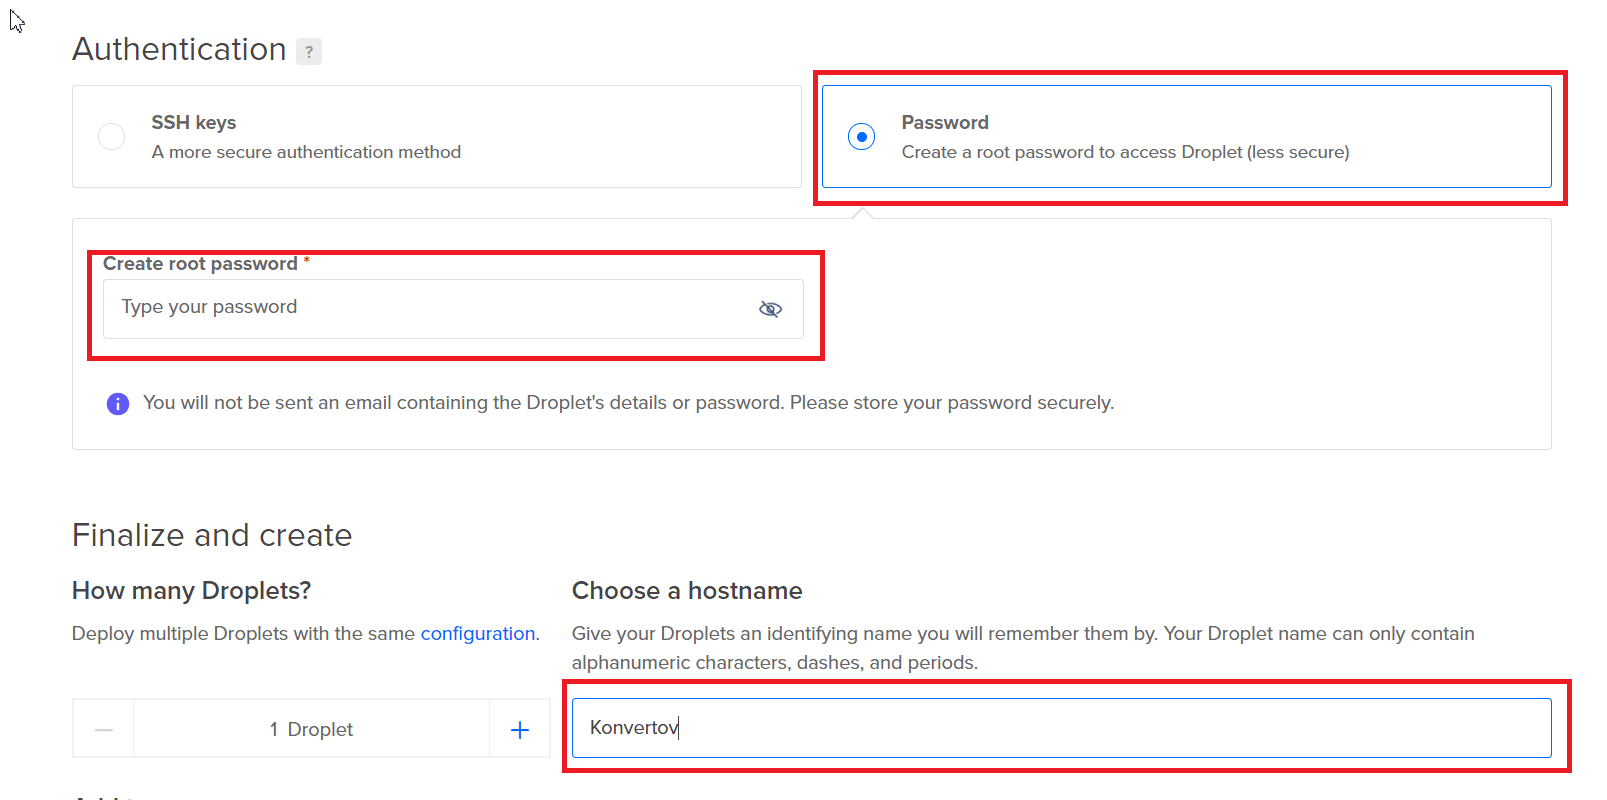Toggle password visibility eye icon
1607x800 pixels.
coord(770,309)
